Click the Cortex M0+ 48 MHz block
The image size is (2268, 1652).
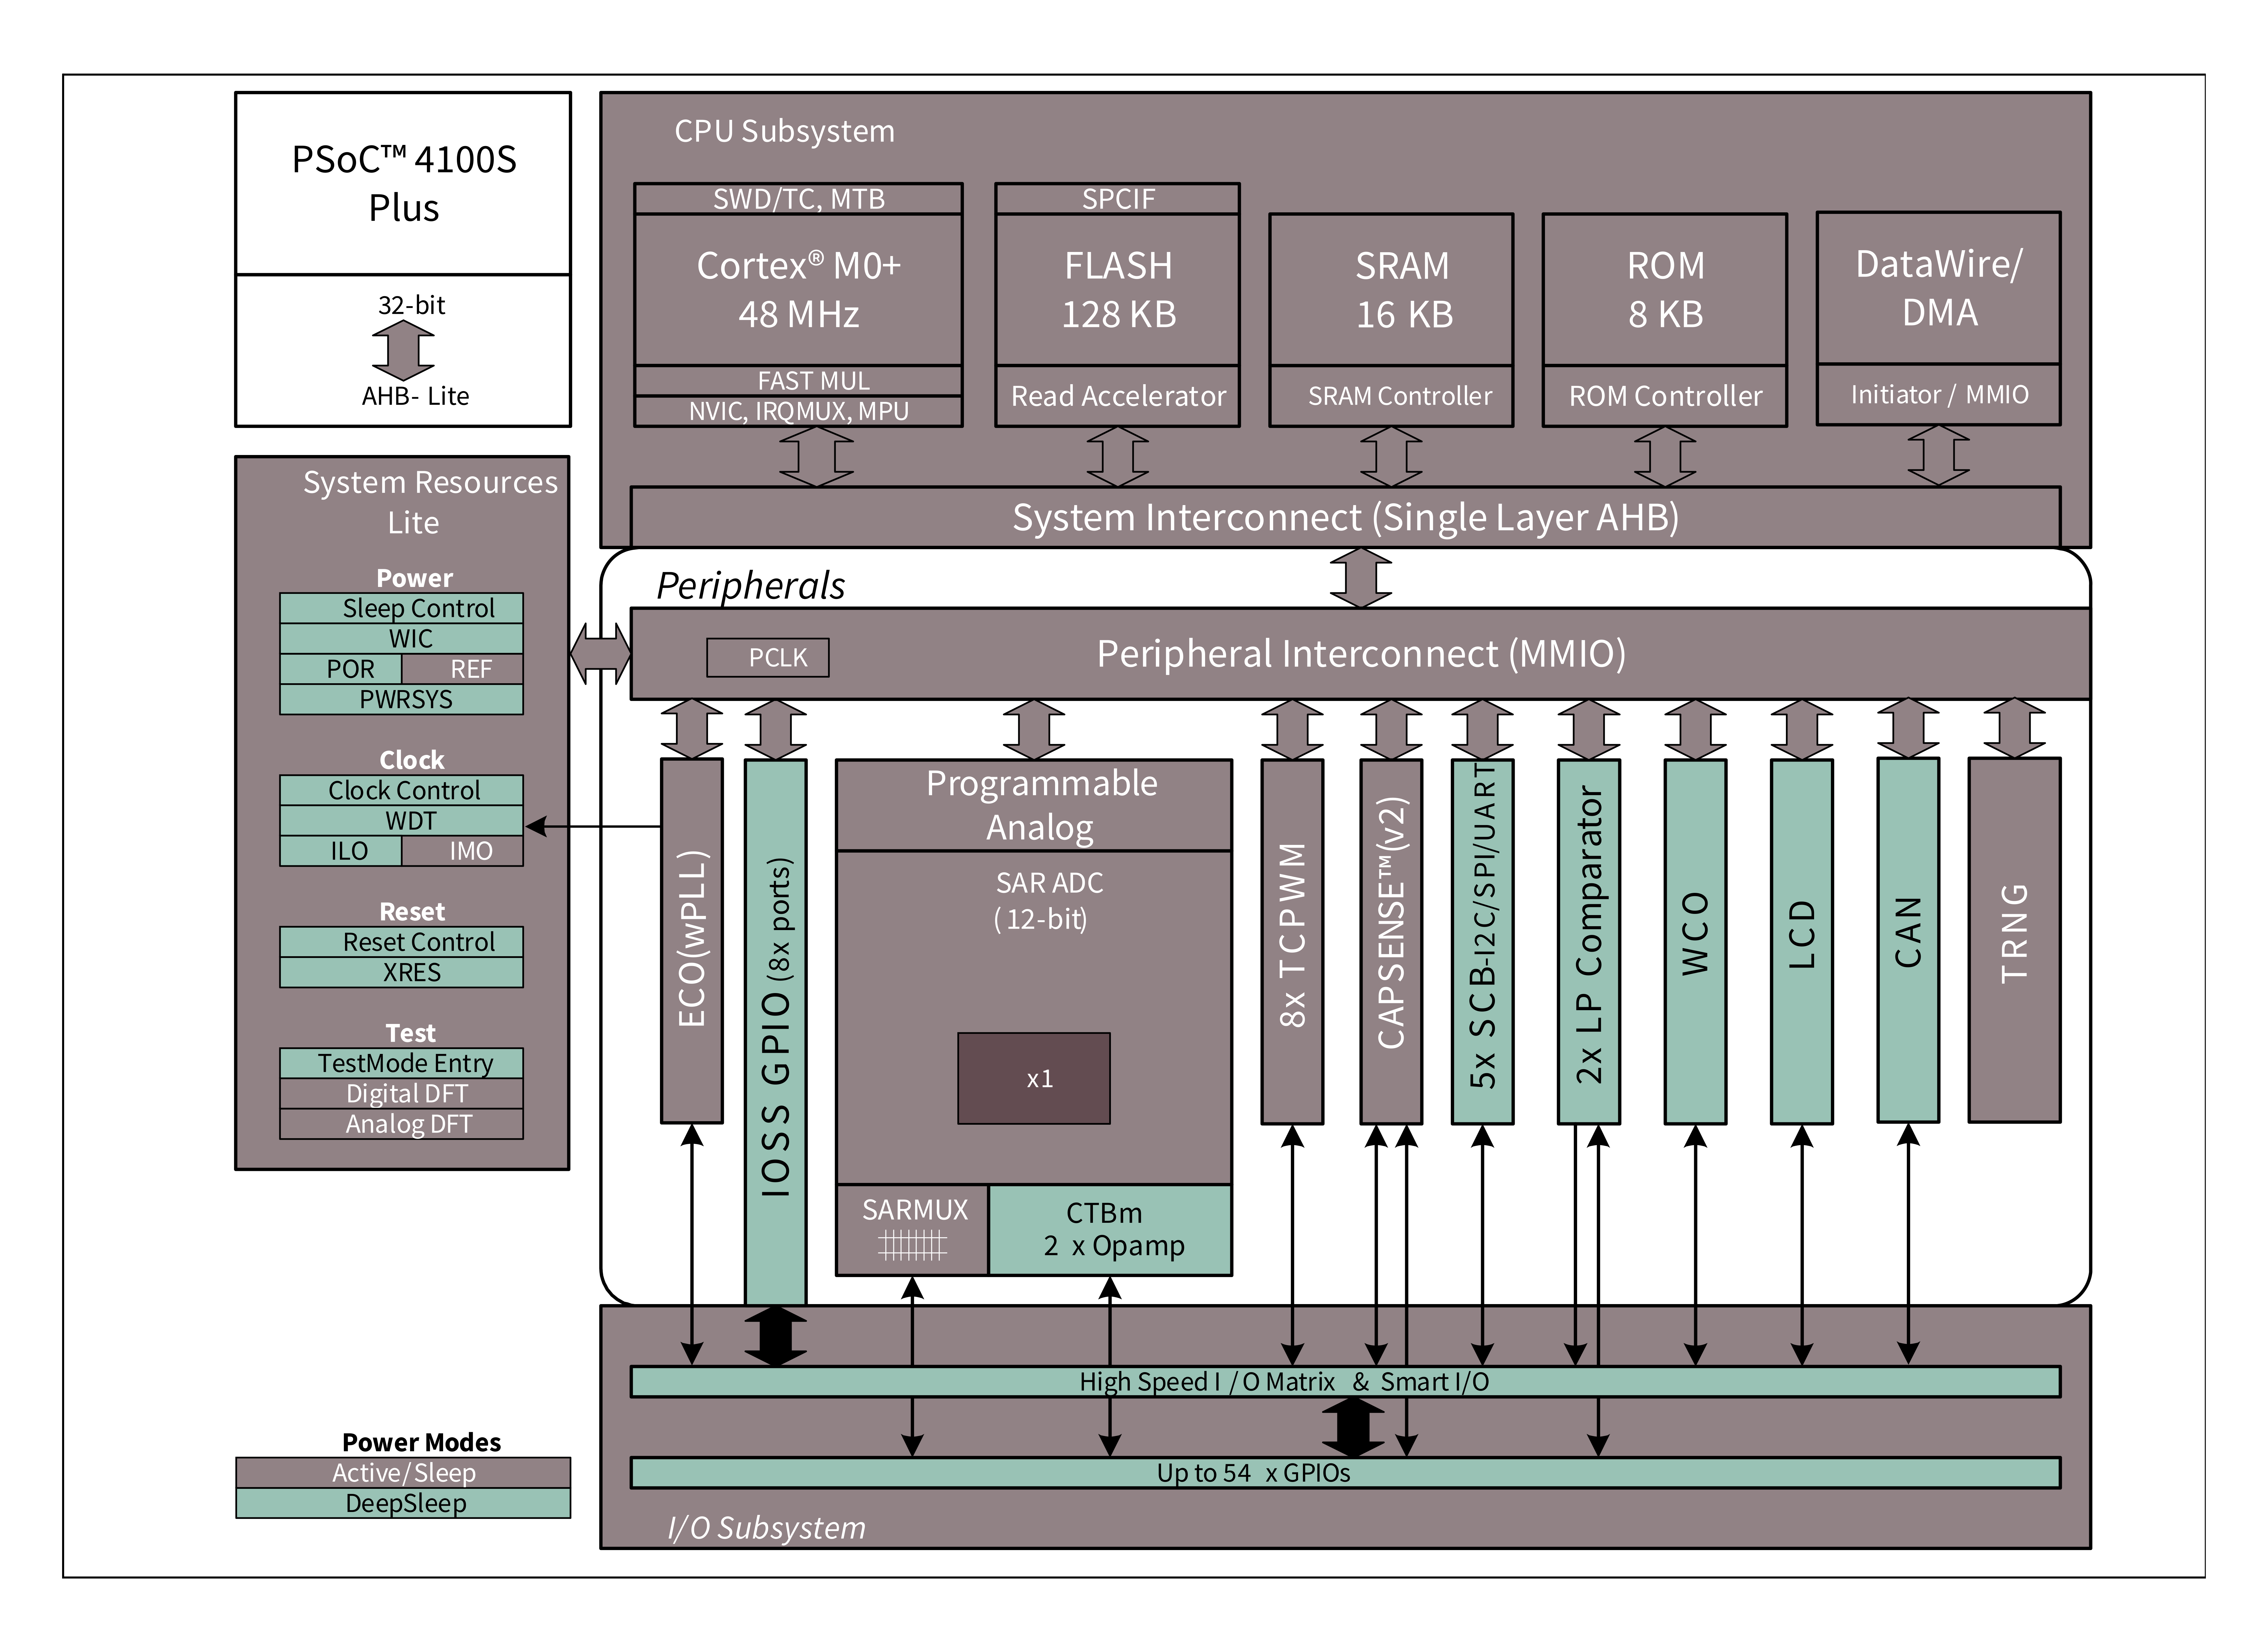click(798, 290)
